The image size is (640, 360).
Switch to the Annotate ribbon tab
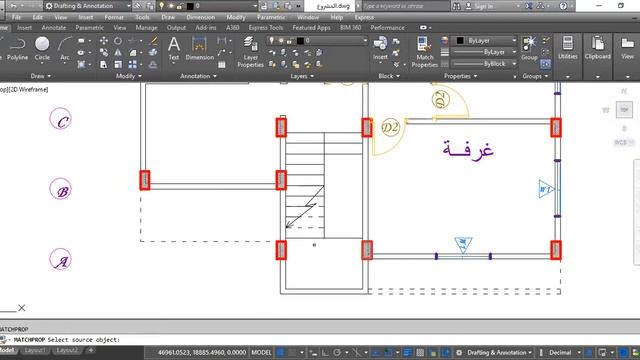[x=53, y=28]
